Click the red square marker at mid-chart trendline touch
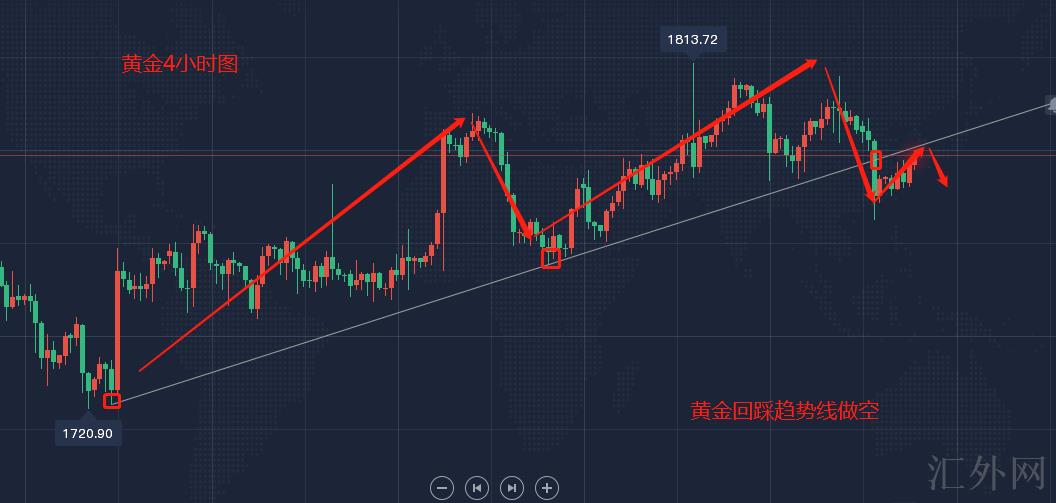 click(x=551, y=259)
